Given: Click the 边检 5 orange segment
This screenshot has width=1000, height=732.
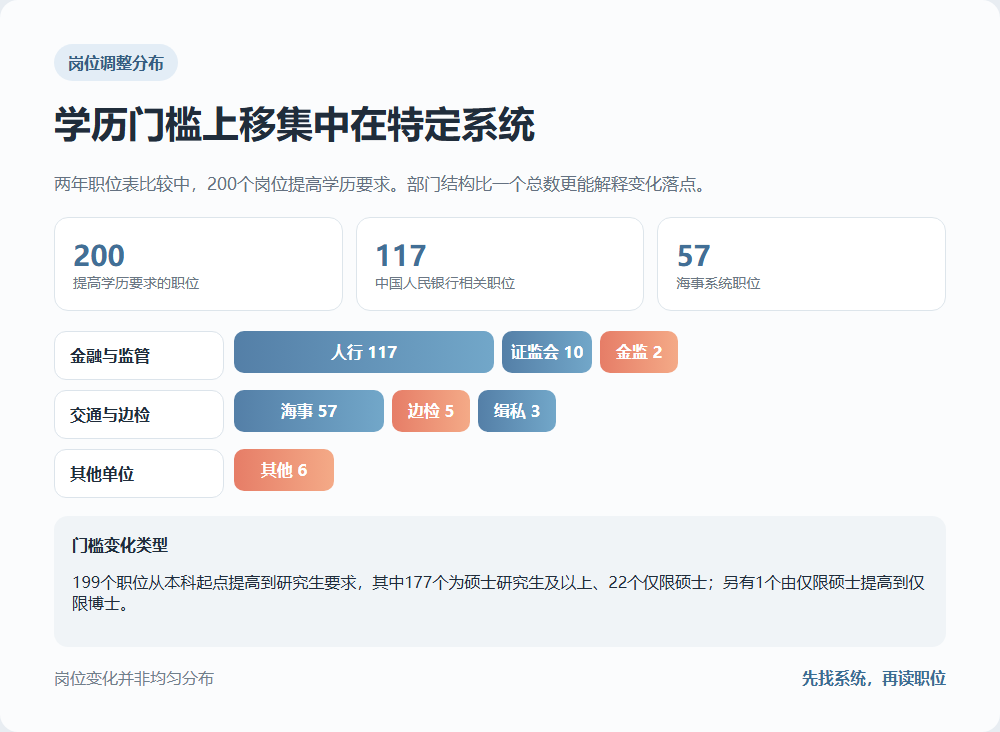Looking at the screenshot, I should (430, 411).
